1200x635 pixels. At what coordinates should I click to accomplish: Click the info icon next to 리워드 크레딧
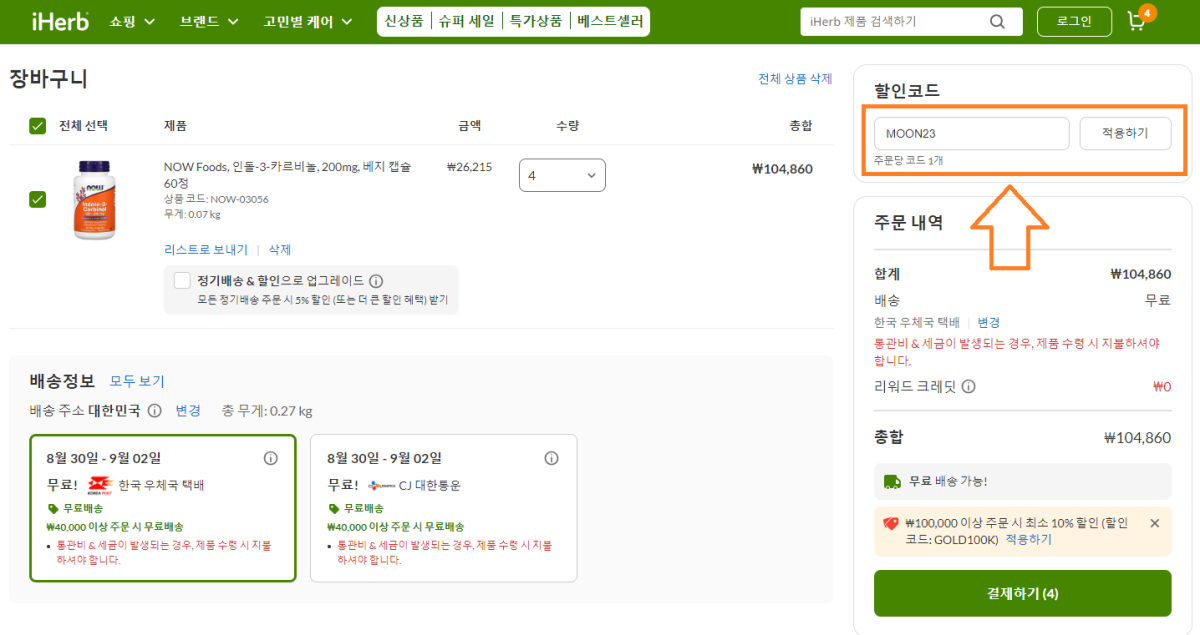point(968,387)
